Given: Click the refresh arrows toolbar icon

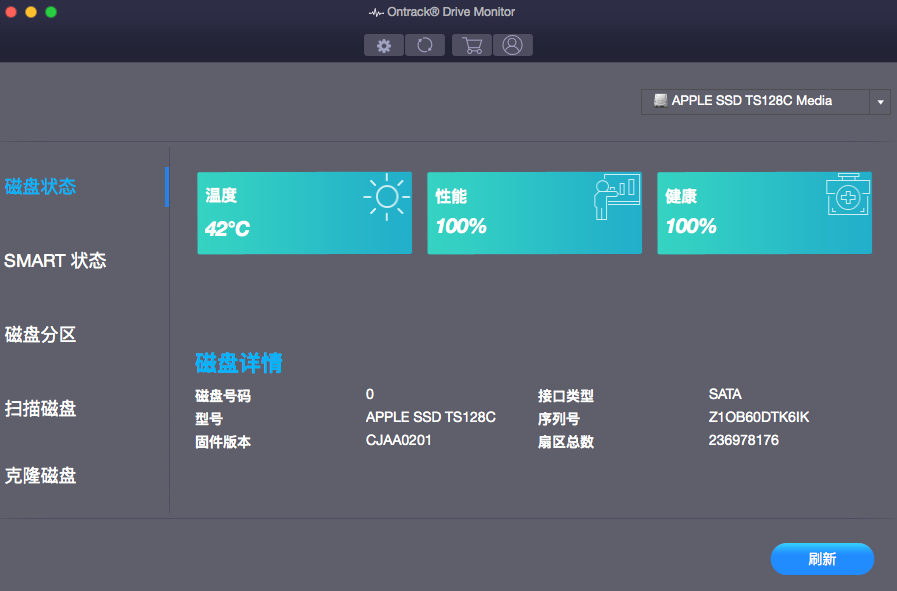Looking at the screenshot, I should pos(425,45).
